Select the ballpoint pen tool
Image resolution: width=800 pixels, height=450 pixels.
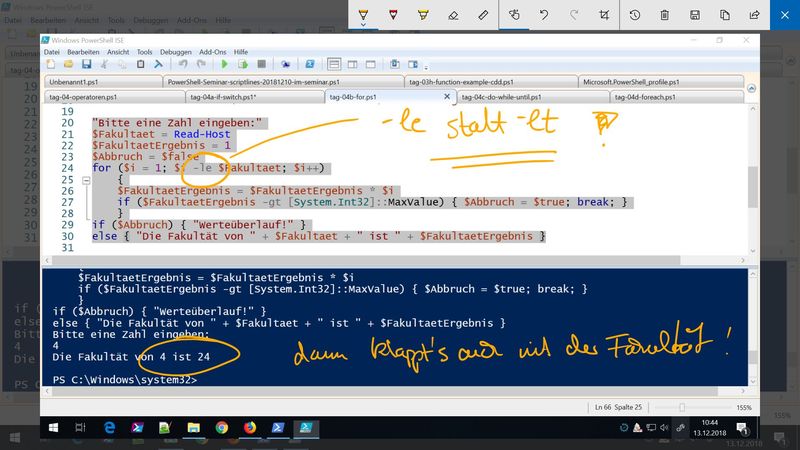tap(363, 14)
